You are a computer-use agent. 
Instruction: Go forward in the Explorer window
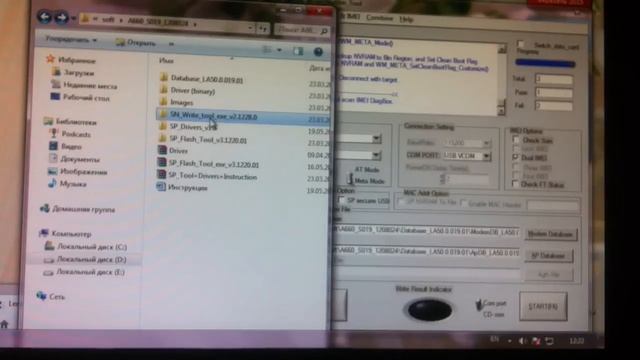(x=61, y=18)
